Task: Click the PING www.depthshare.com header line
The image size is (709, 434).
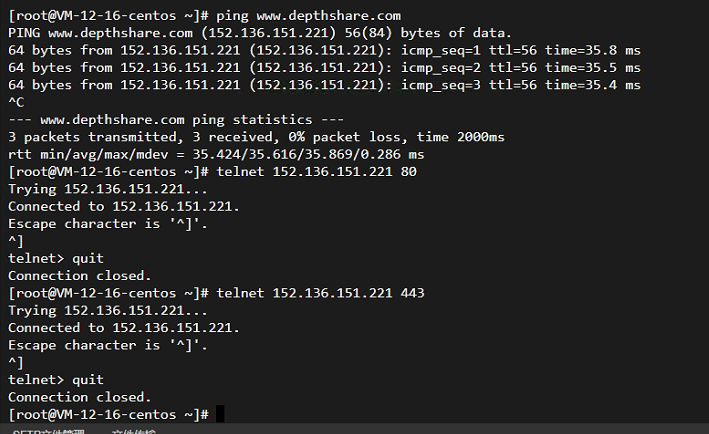Action: pyautogui.click(x=260, y=33)
